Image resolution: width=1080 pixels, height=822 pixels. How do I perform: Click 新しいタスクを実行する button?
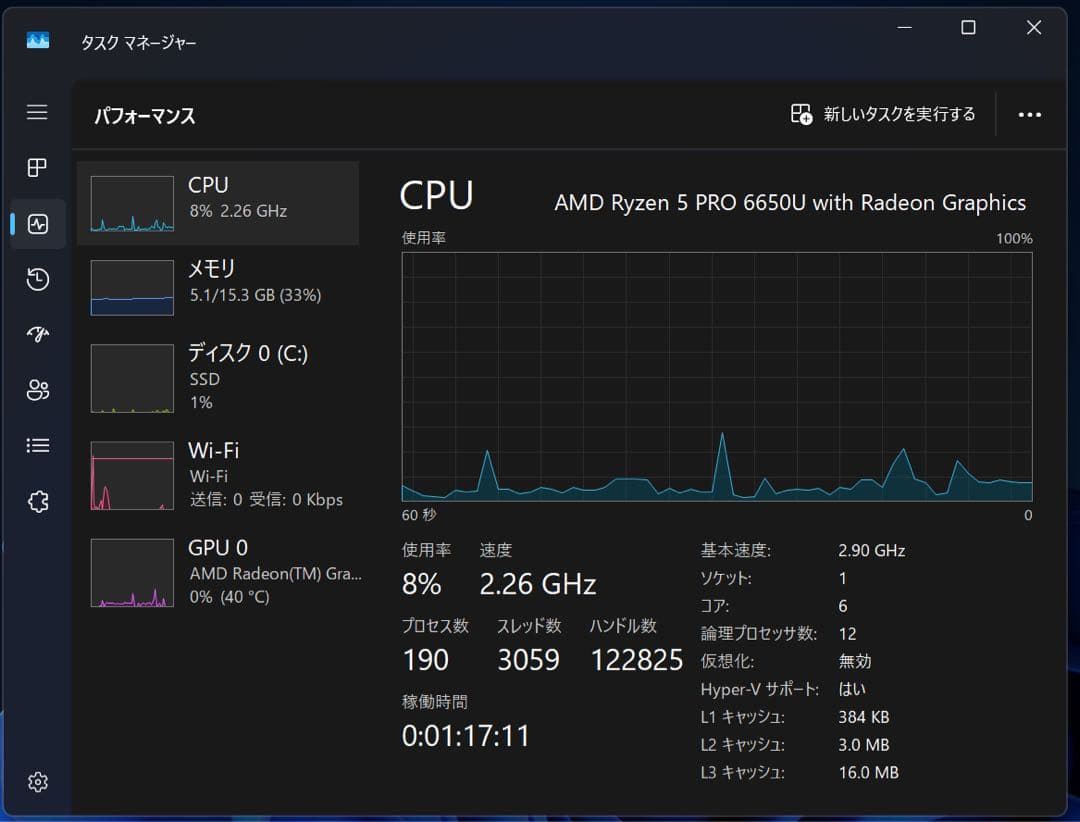tap(883, 114)
